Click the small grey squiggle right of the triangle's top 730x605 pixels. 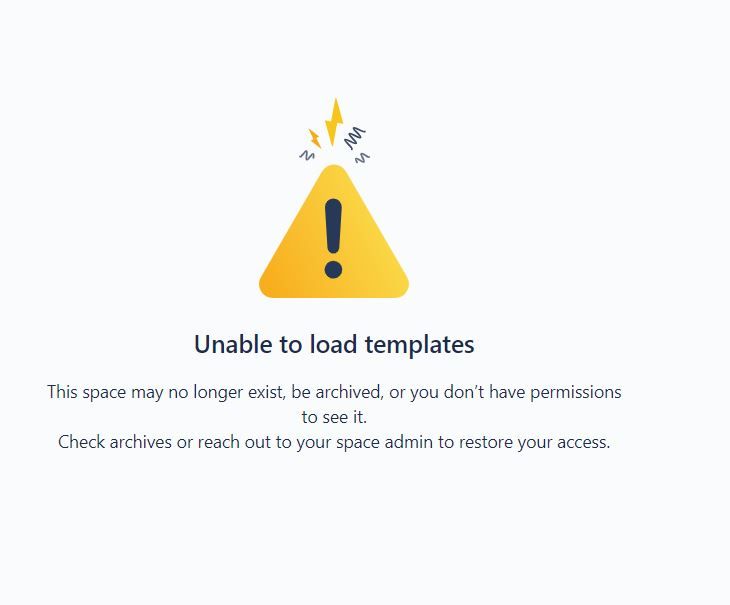tap(362, 158)
